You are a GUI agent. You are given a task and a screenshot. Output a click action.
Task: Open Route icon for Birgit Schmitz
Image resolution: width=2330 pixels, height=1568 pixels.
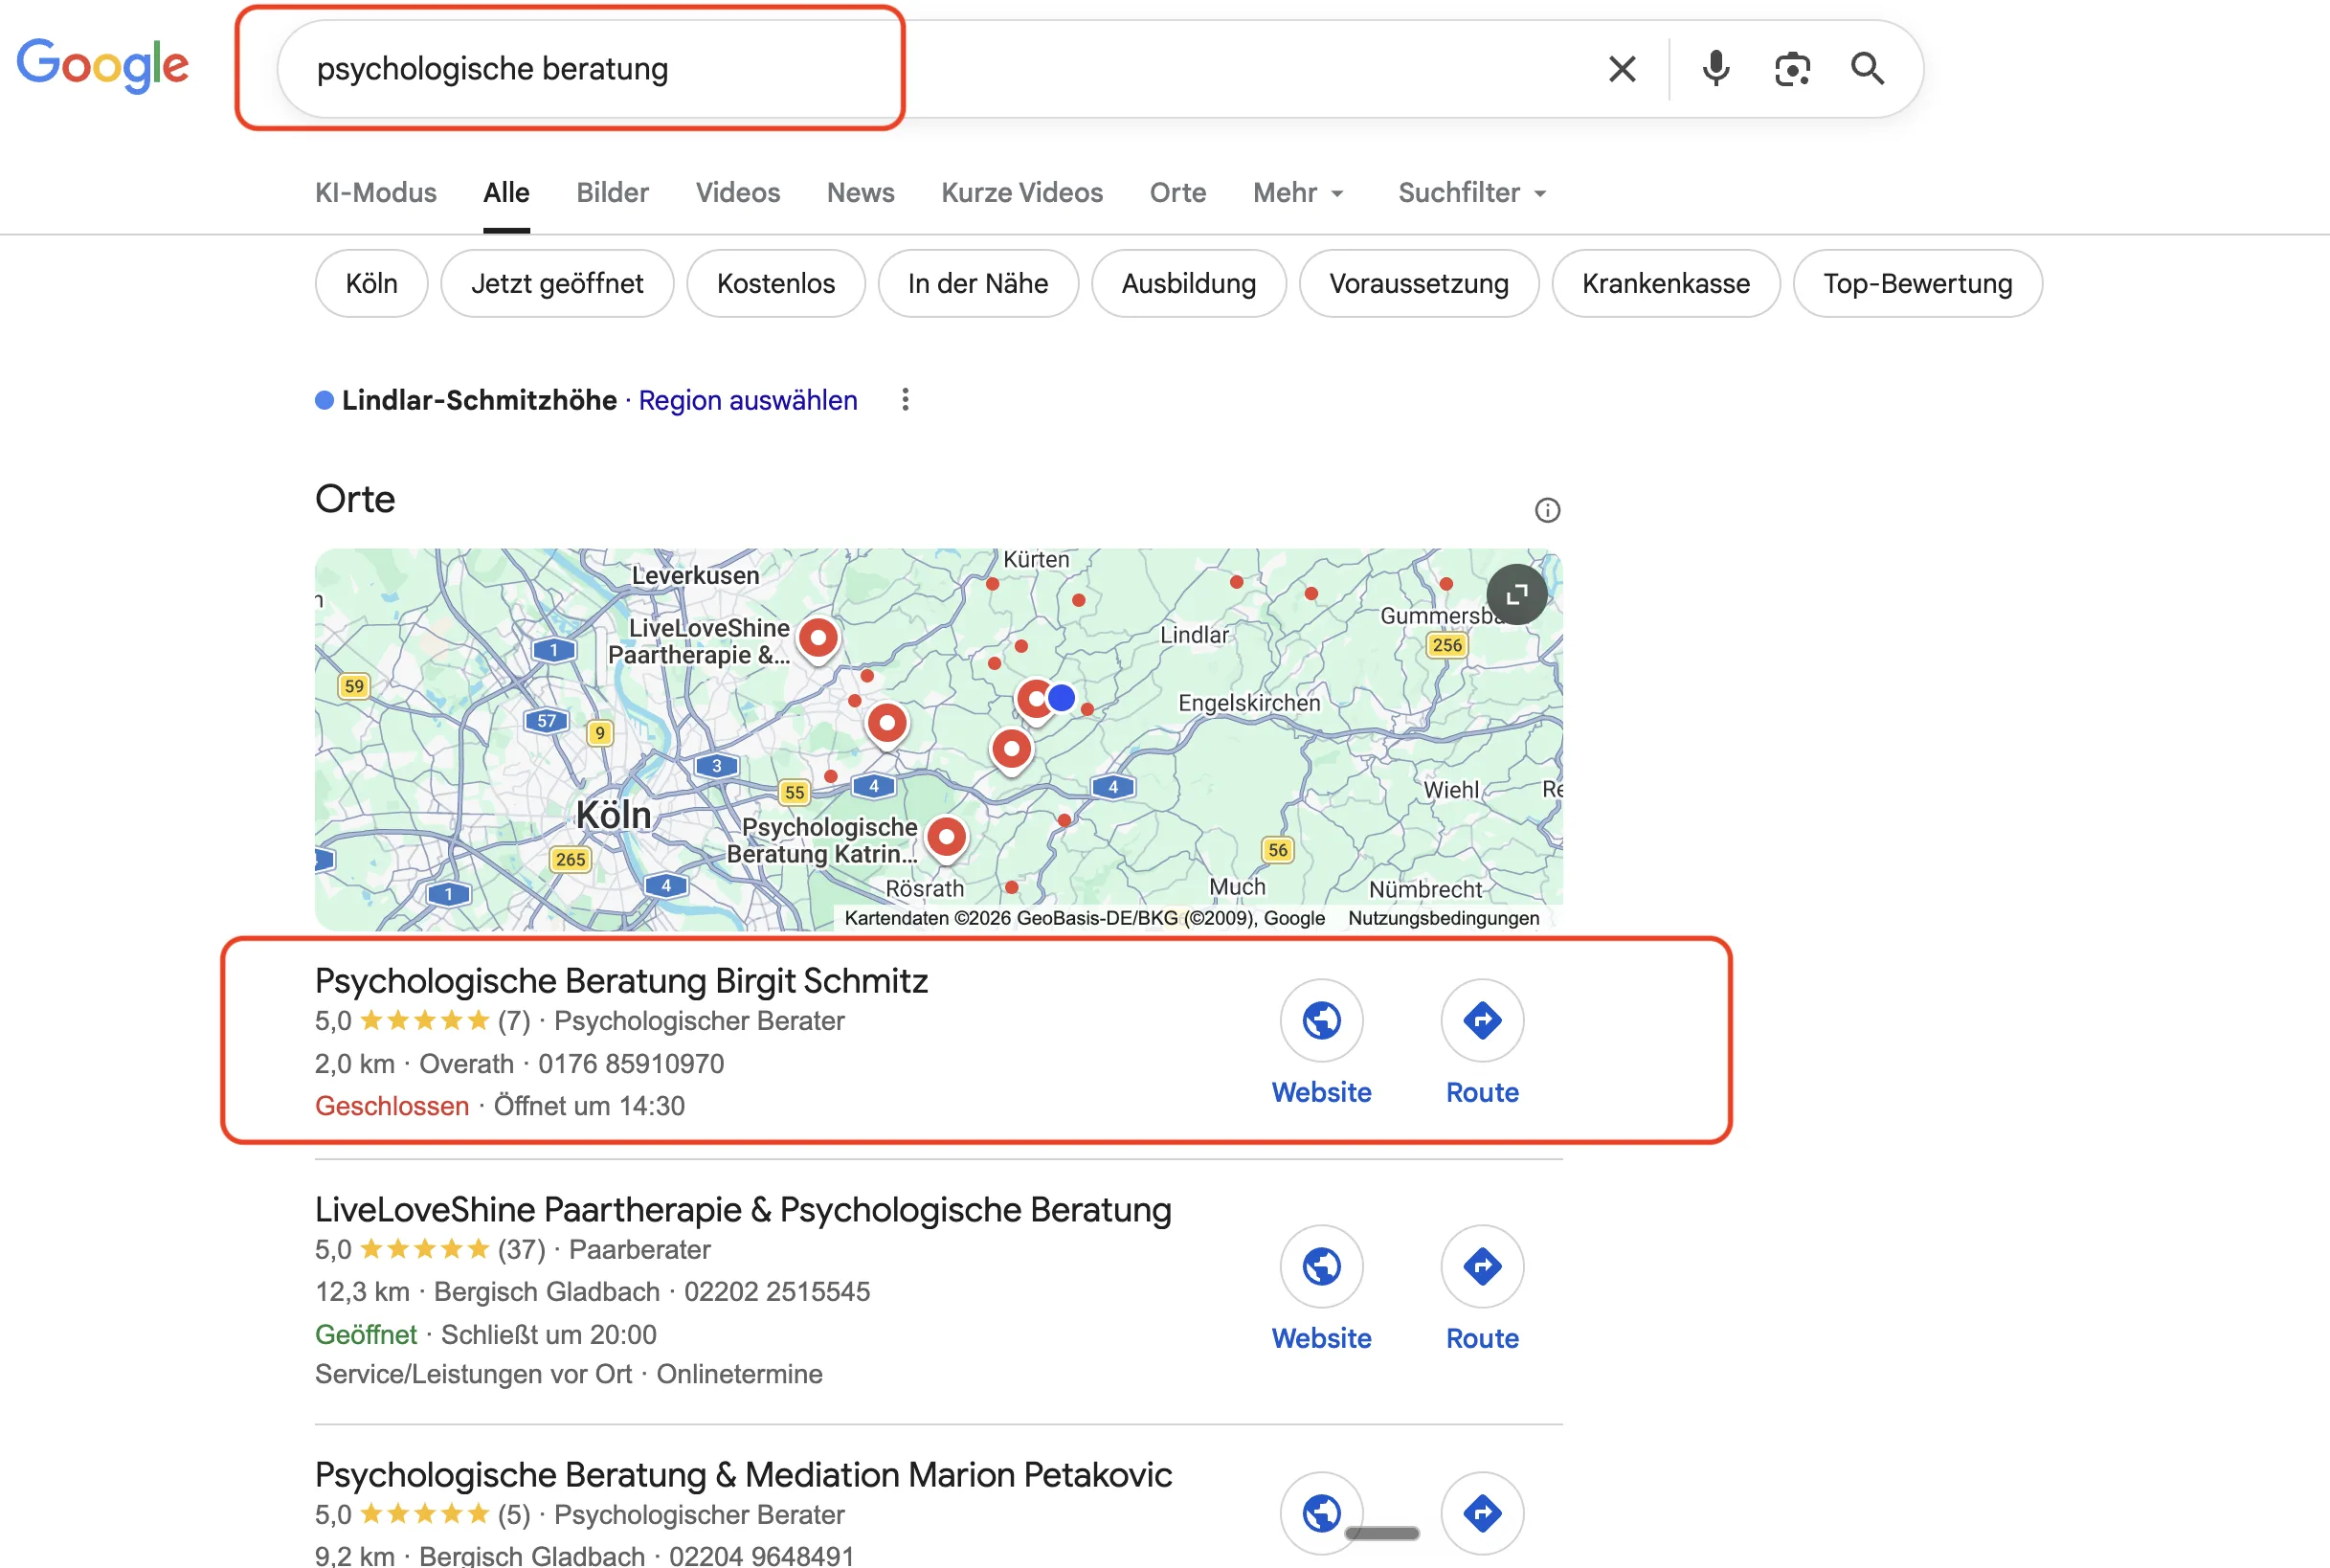pyautogui.click(x=1481, y=1020)
